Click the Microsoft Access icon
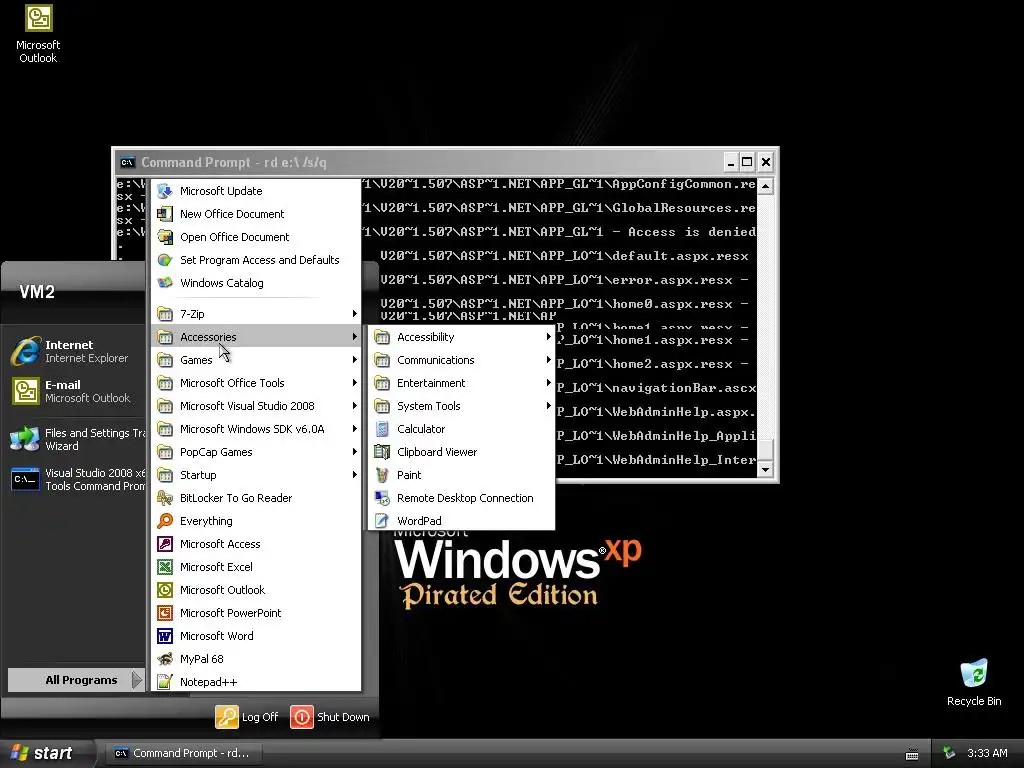Screen dimensions: 1024x768 [165, 543]
